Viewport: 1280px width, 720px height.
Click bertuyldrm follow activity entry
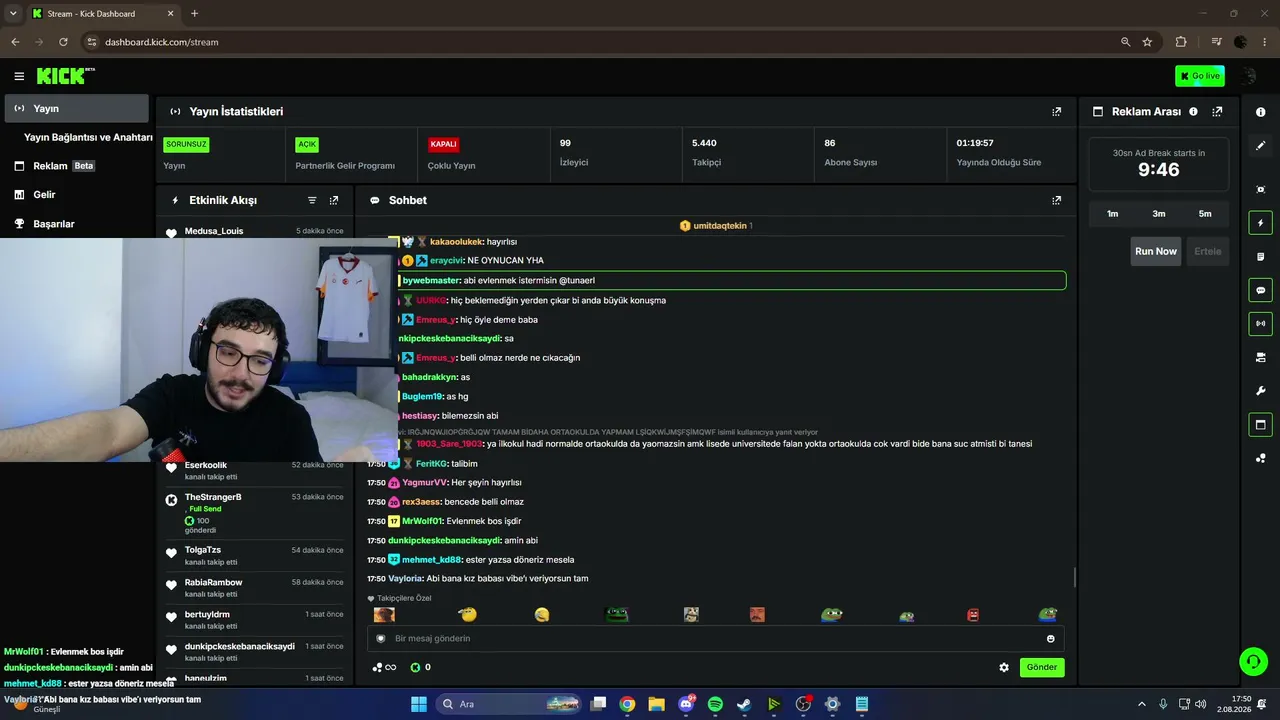(254, 619)
